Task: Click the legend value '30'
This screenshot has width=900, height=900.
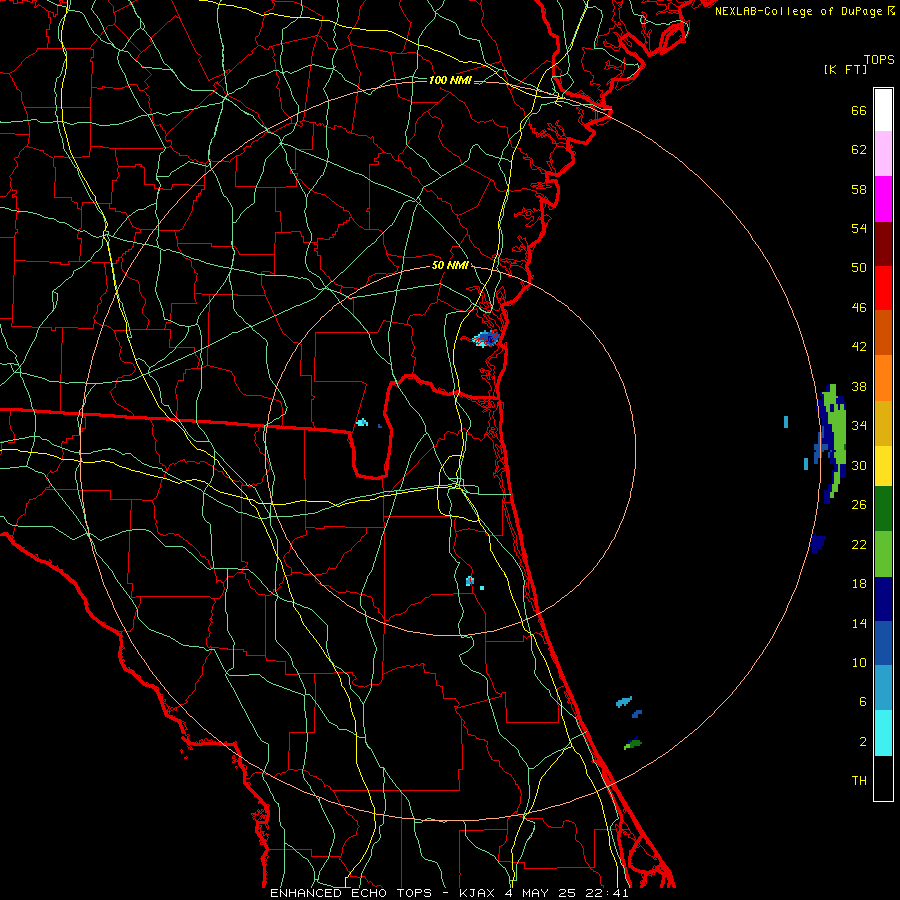Action: tap(859, 465)
